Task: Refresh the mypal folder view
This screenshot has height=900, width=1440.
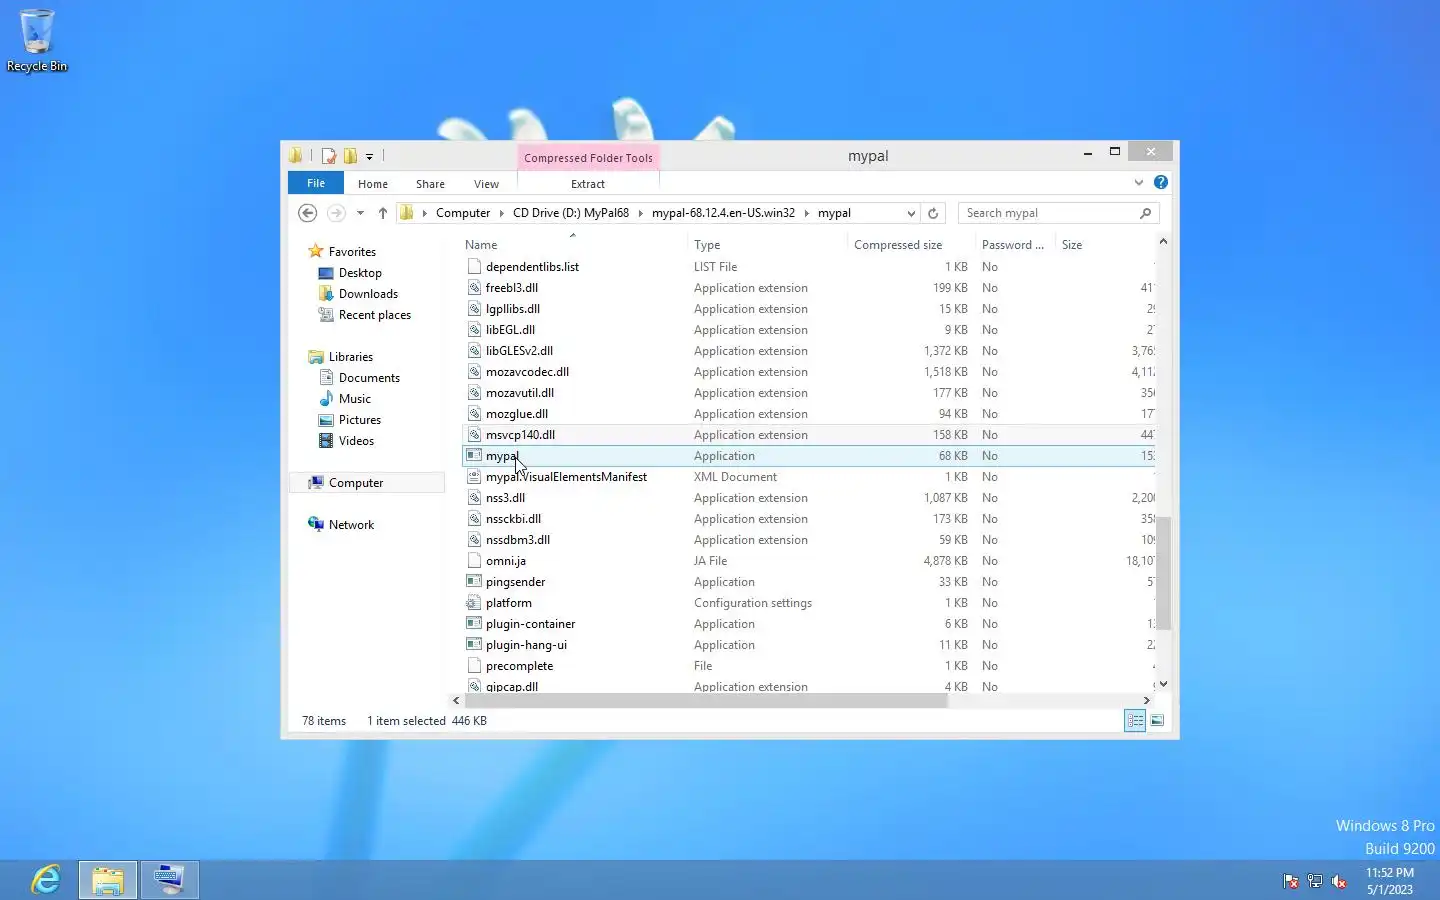Action: 933,213
